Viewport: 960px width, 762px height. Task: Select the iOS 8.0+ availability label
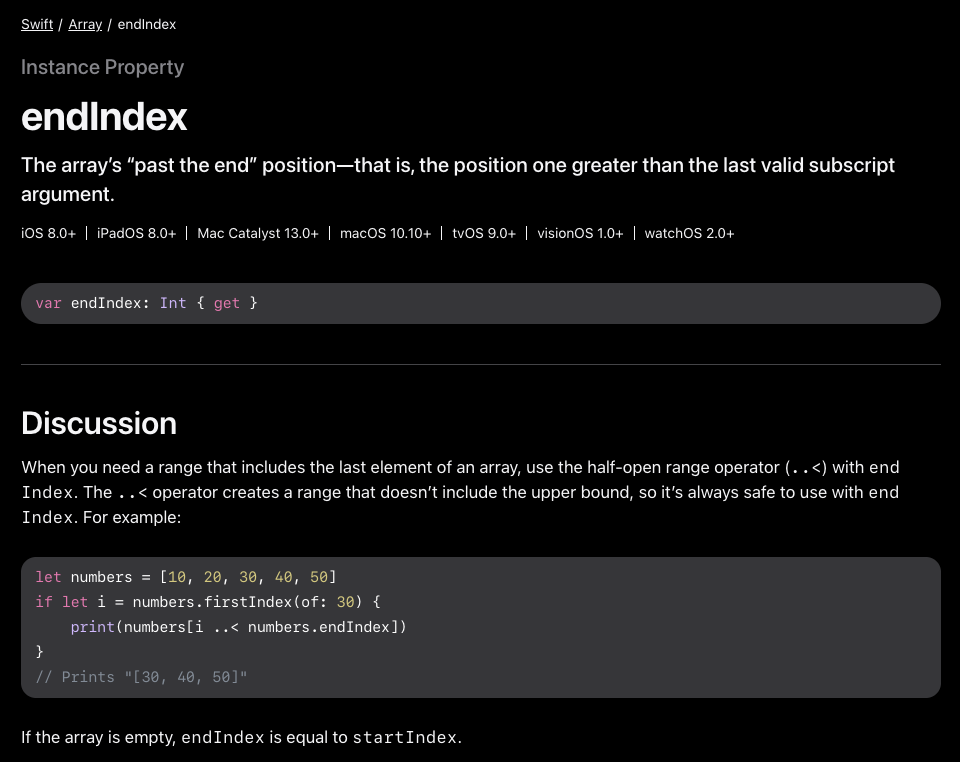click(x=49, y=233)
